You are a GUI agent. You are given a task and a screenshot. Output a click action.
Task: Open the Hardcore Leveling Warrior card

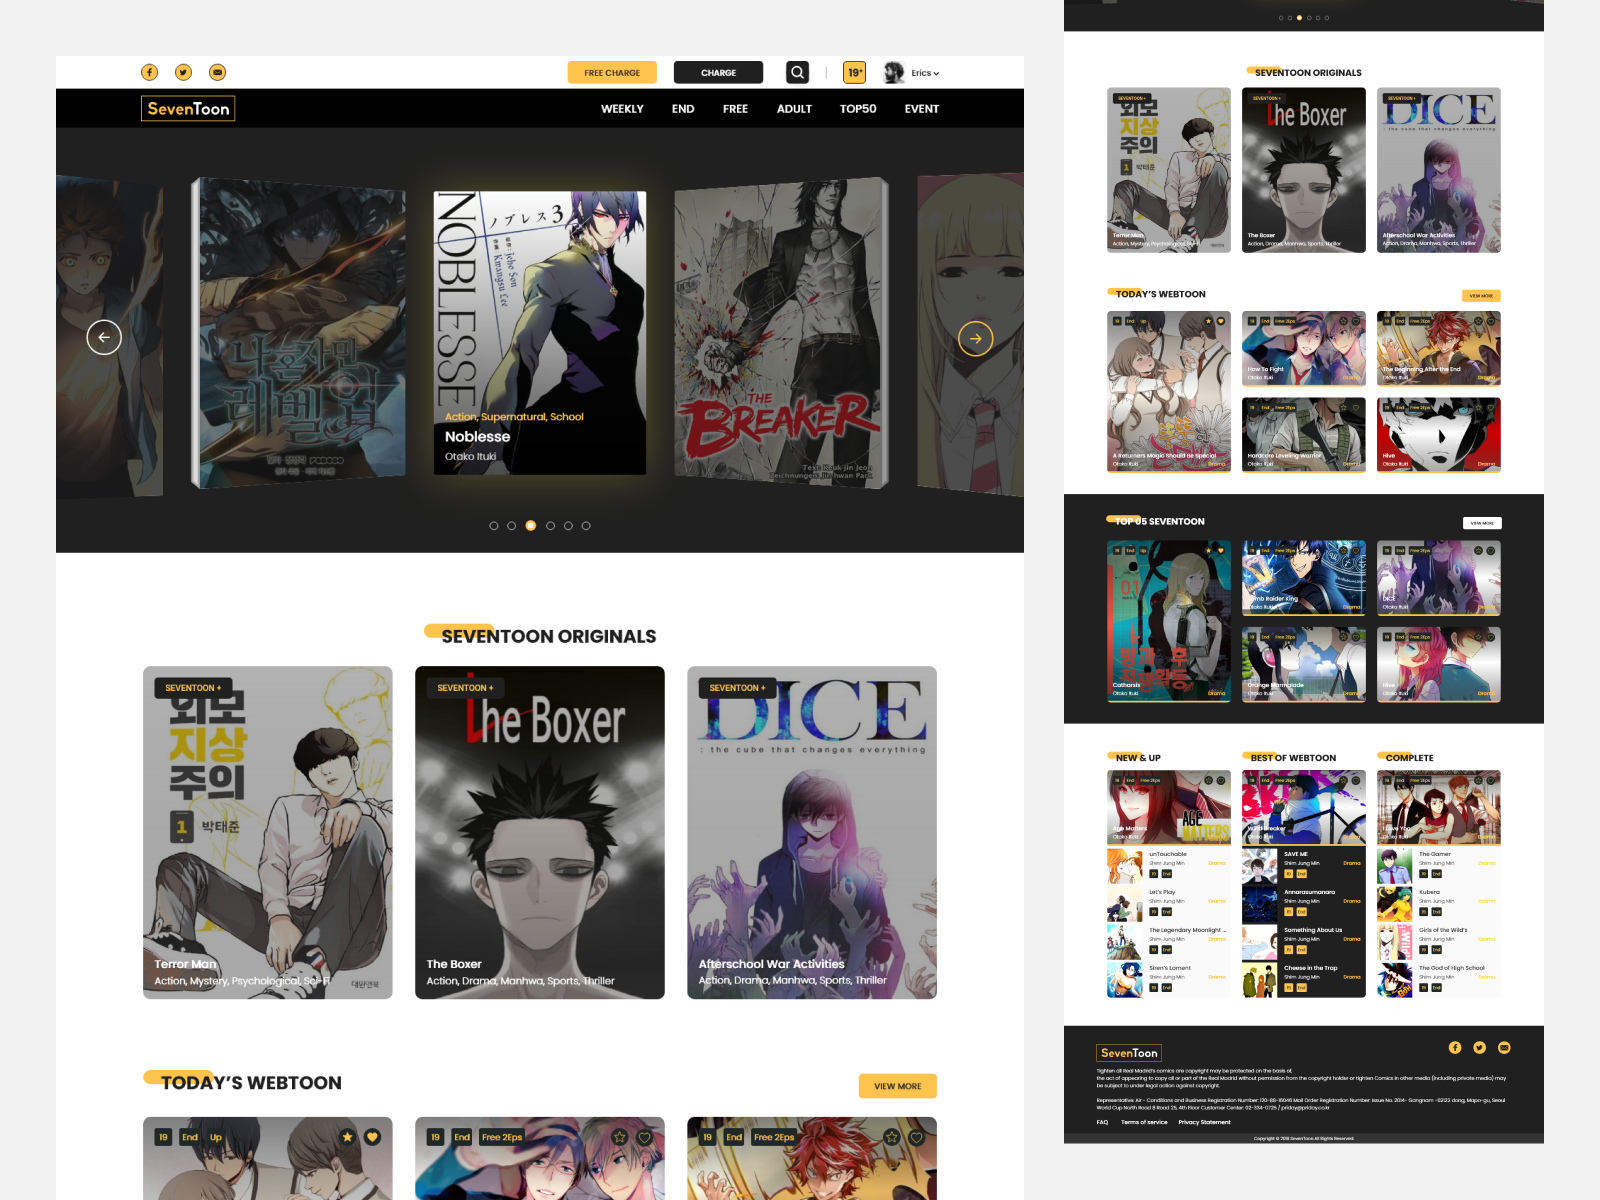coord(1304,434)
